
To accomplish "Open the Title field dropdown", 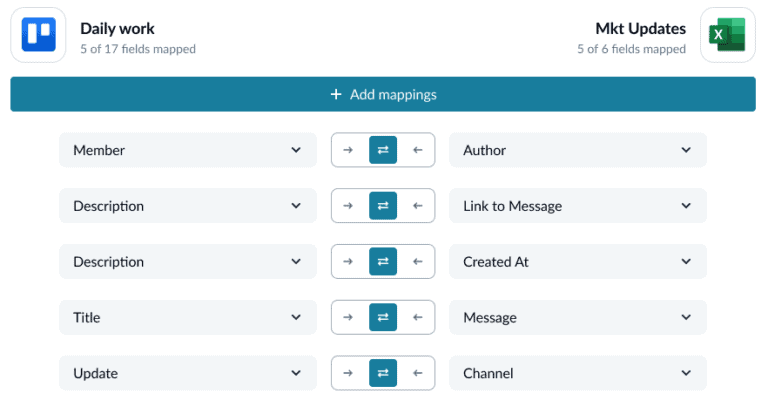I will [187, 318].
